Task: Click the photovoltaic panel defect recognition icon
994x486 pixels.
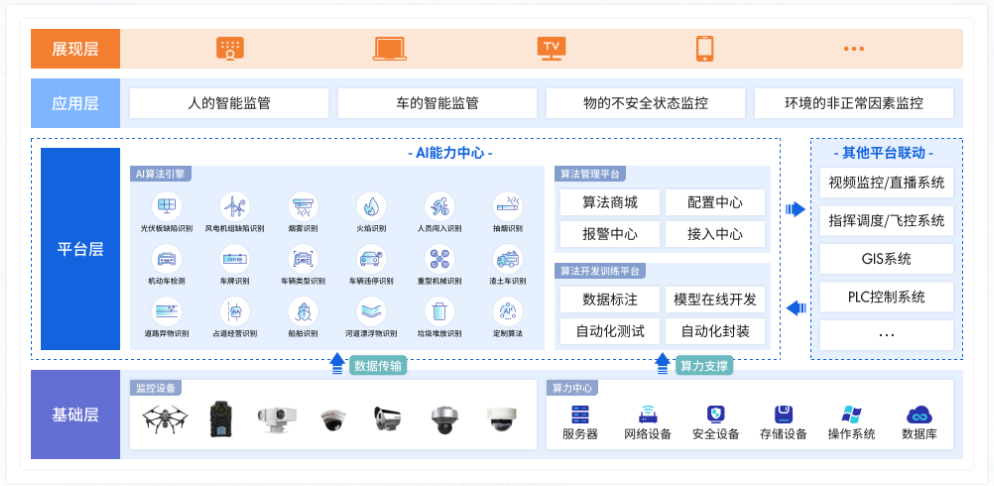Action: click(167, 206)
